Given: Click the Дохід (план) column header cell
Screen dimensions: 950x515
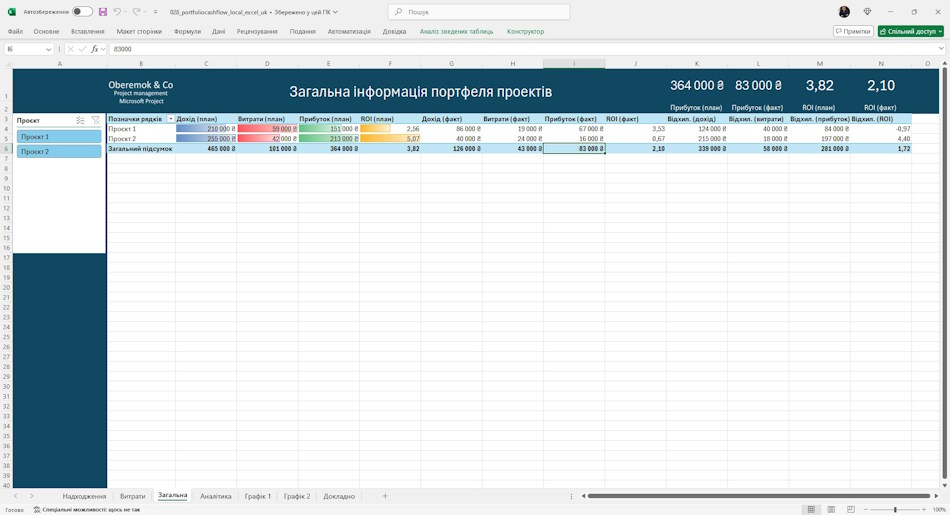Looking at the screenshot, I should [x=206, y=119].
